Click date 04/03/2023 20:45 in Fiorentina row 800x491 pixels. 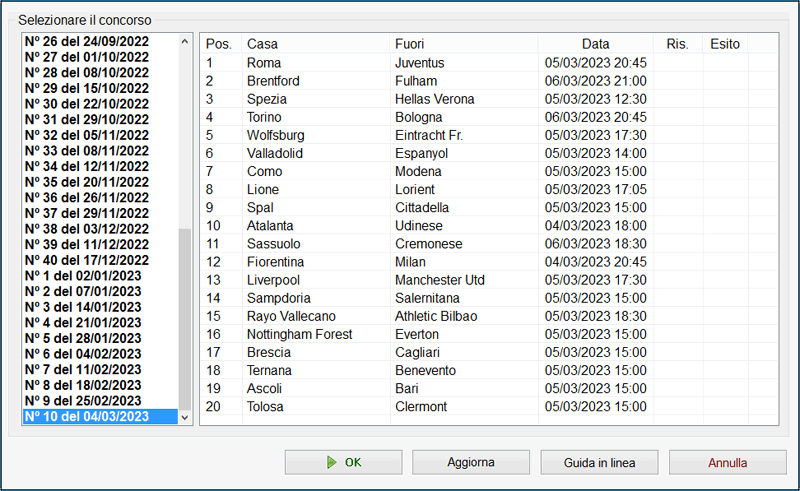(595, 262)
